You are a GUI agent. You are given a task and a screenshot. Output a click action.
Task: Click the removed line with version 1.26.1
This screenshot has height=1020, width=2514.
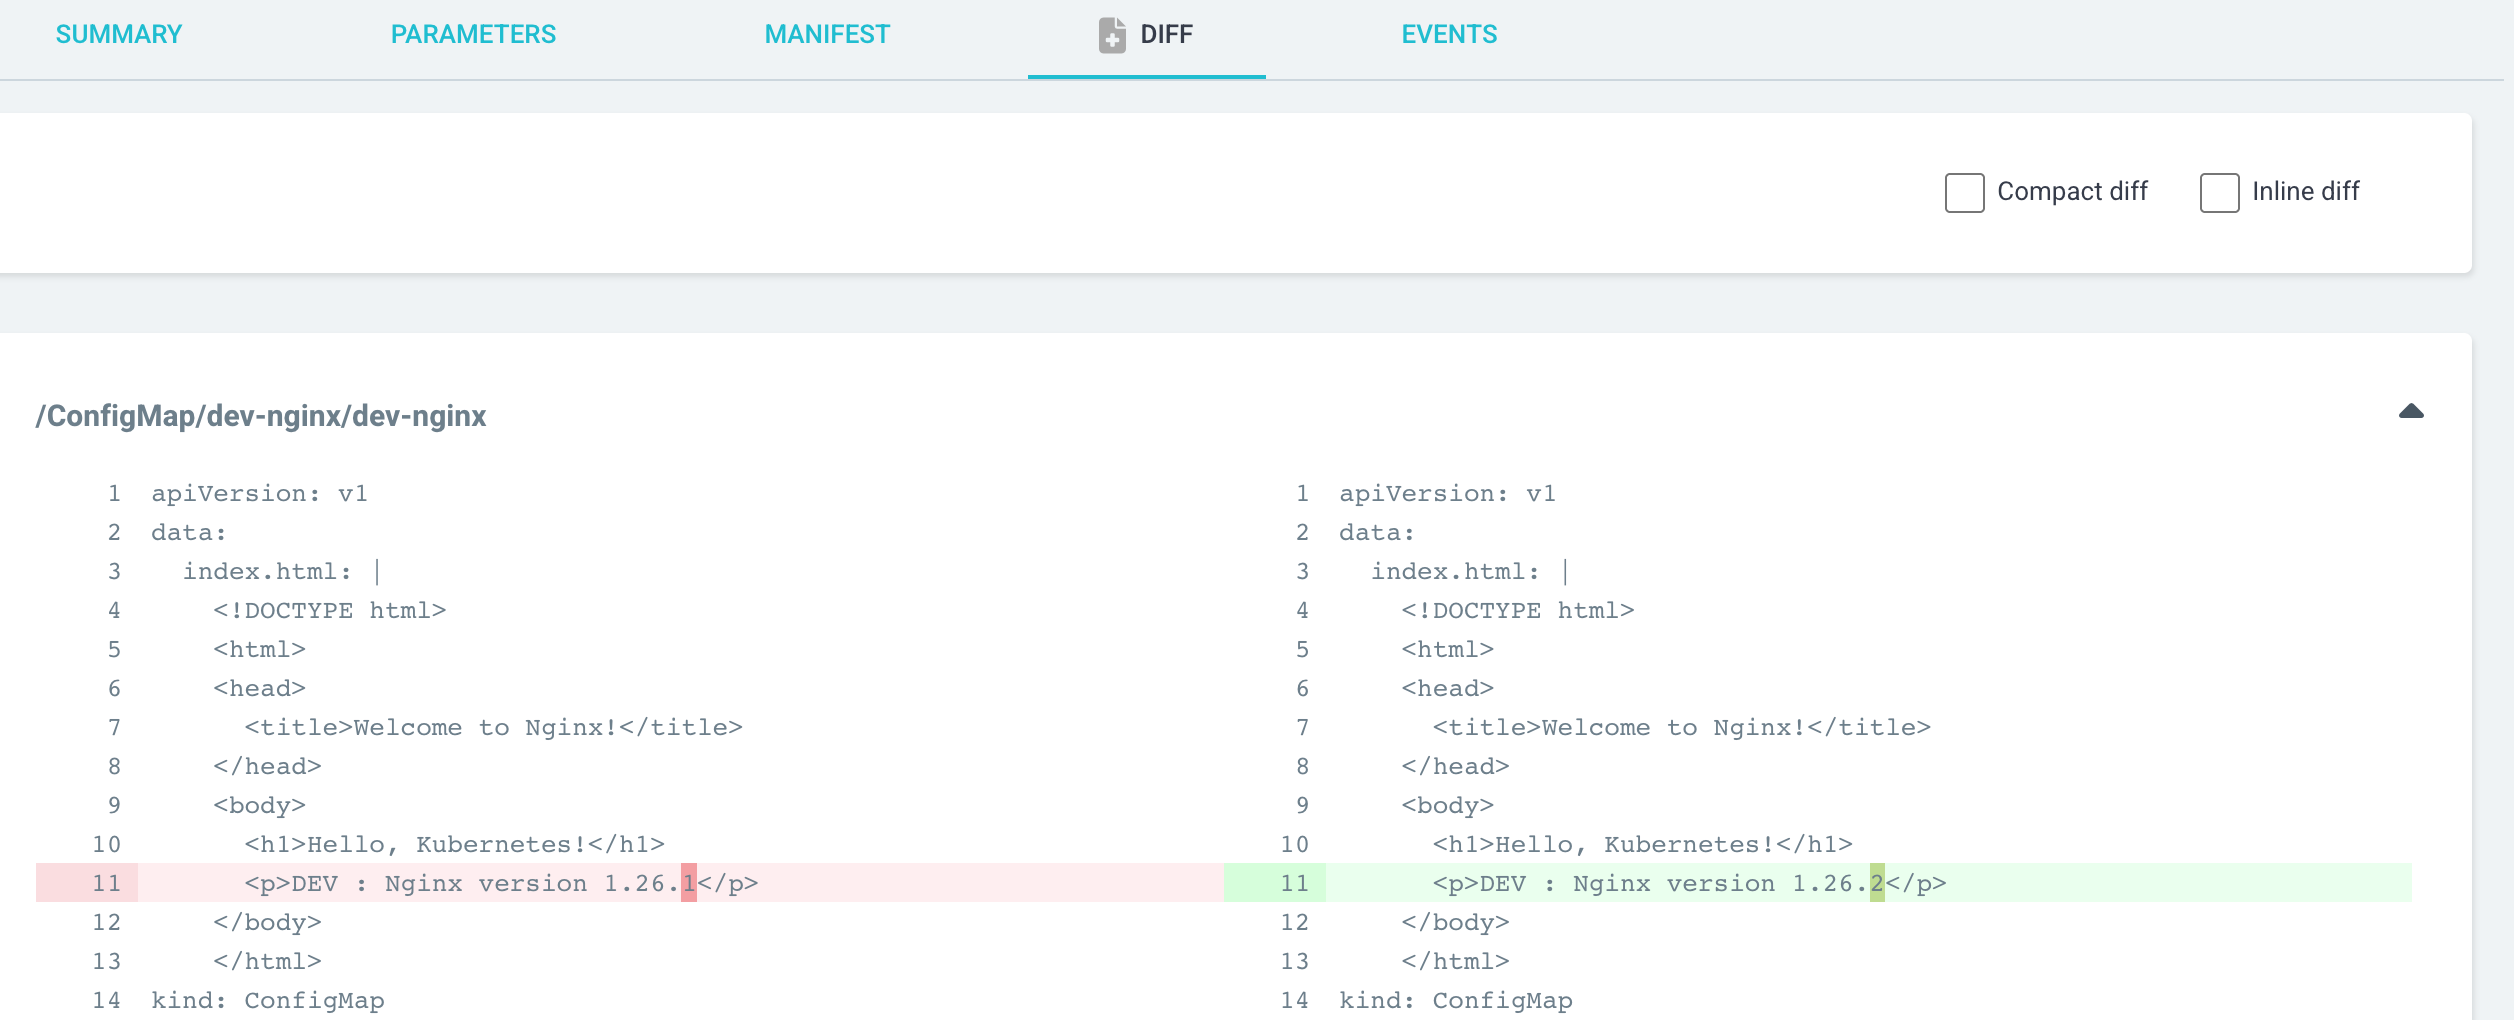630,883
